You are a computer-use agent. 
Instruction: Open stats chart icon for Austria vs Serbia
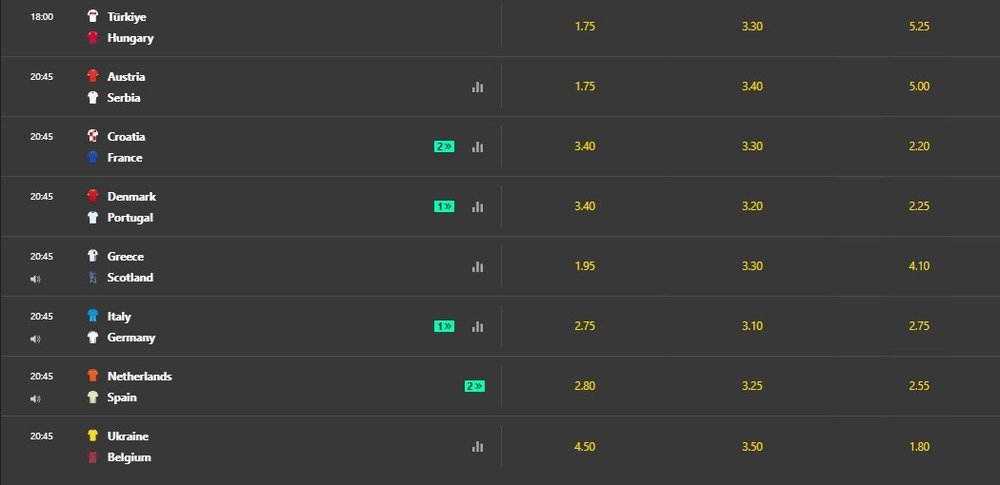coord(478,87)
